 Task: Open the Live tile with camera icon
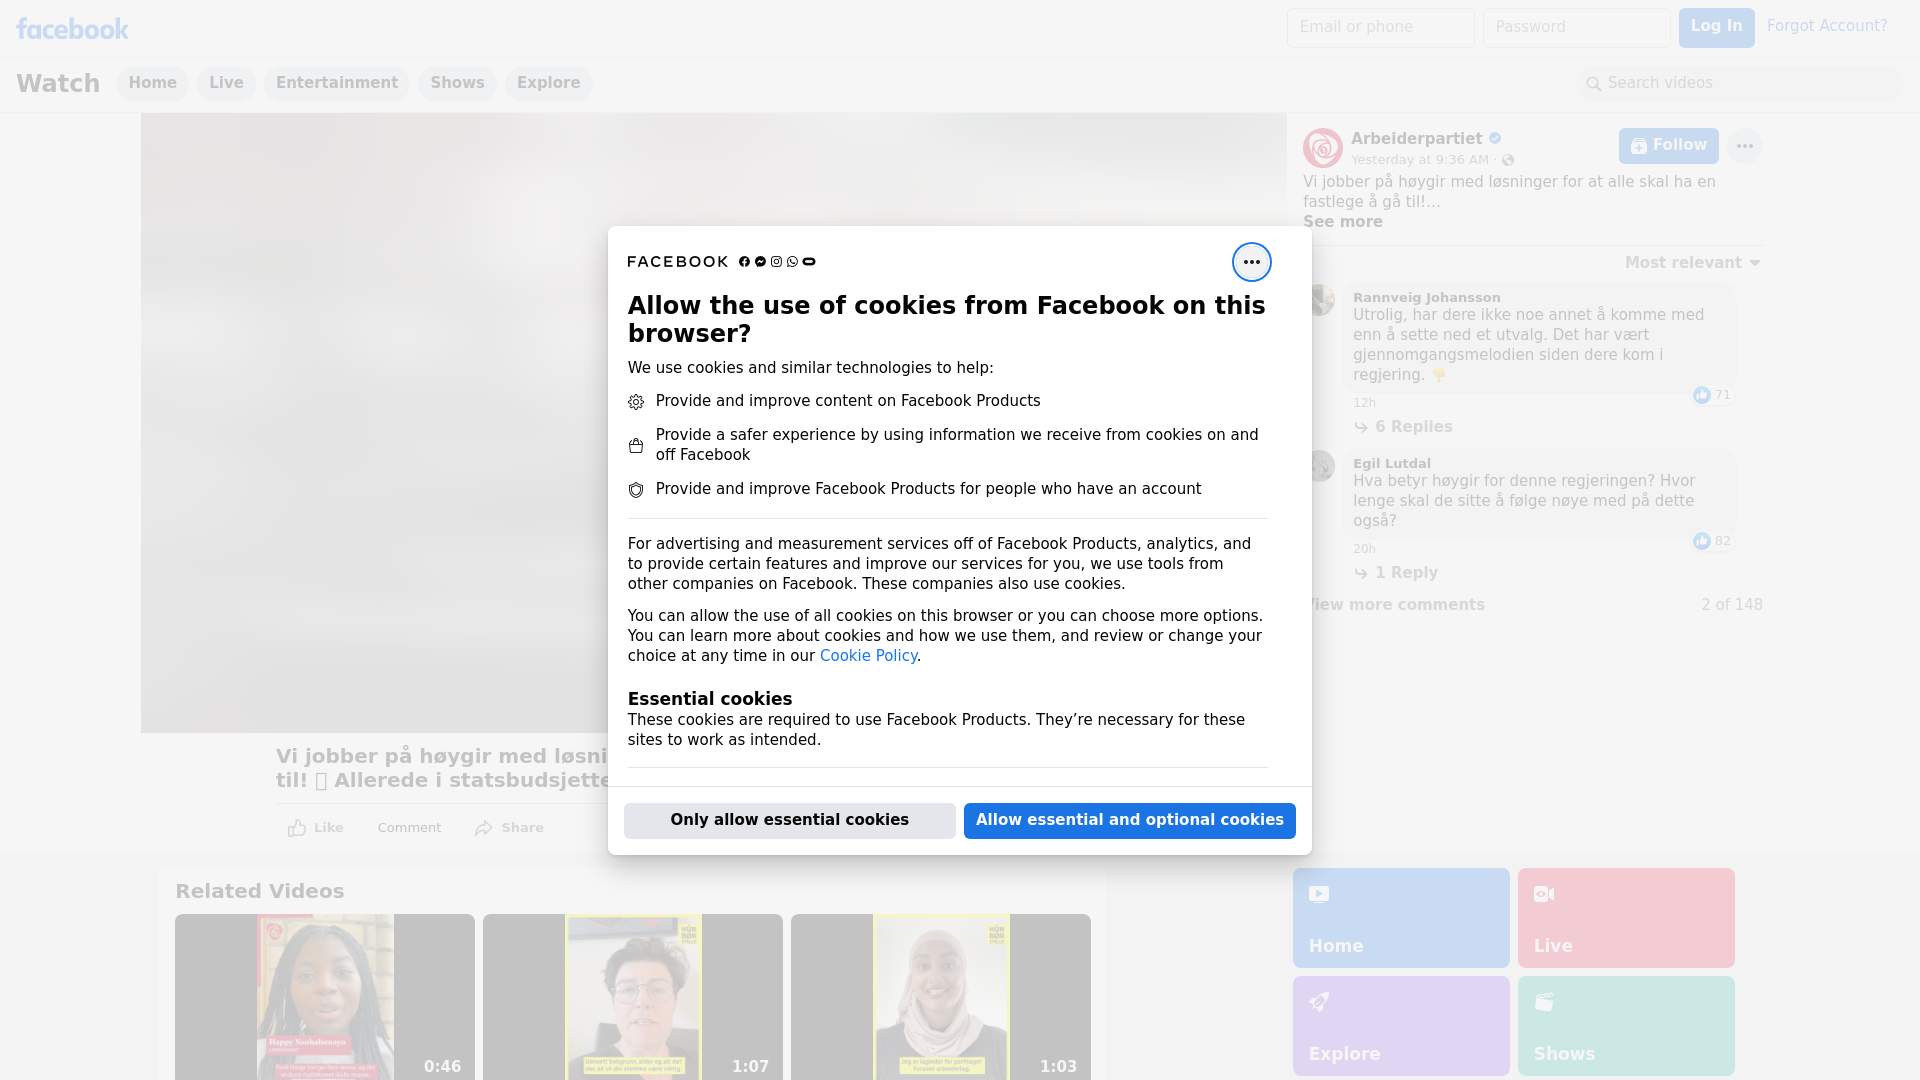[x=1626, y=918]
